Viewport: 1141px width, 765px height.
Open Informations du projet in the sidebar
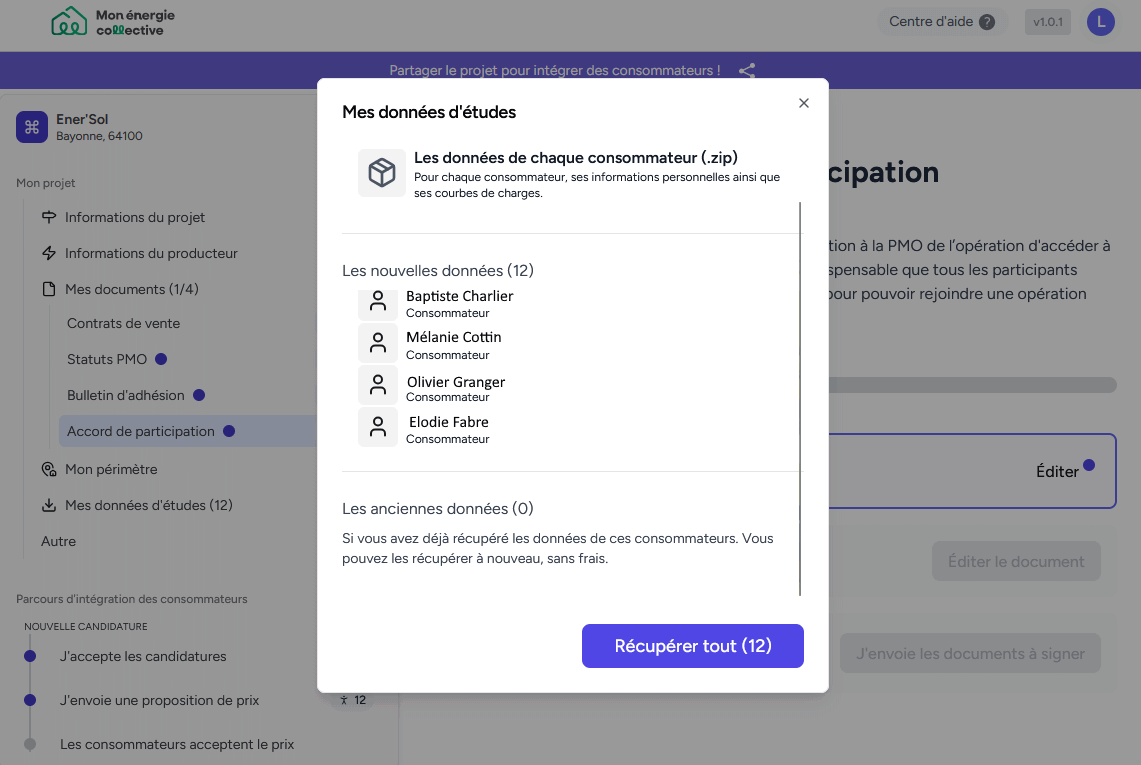(135, 217)
